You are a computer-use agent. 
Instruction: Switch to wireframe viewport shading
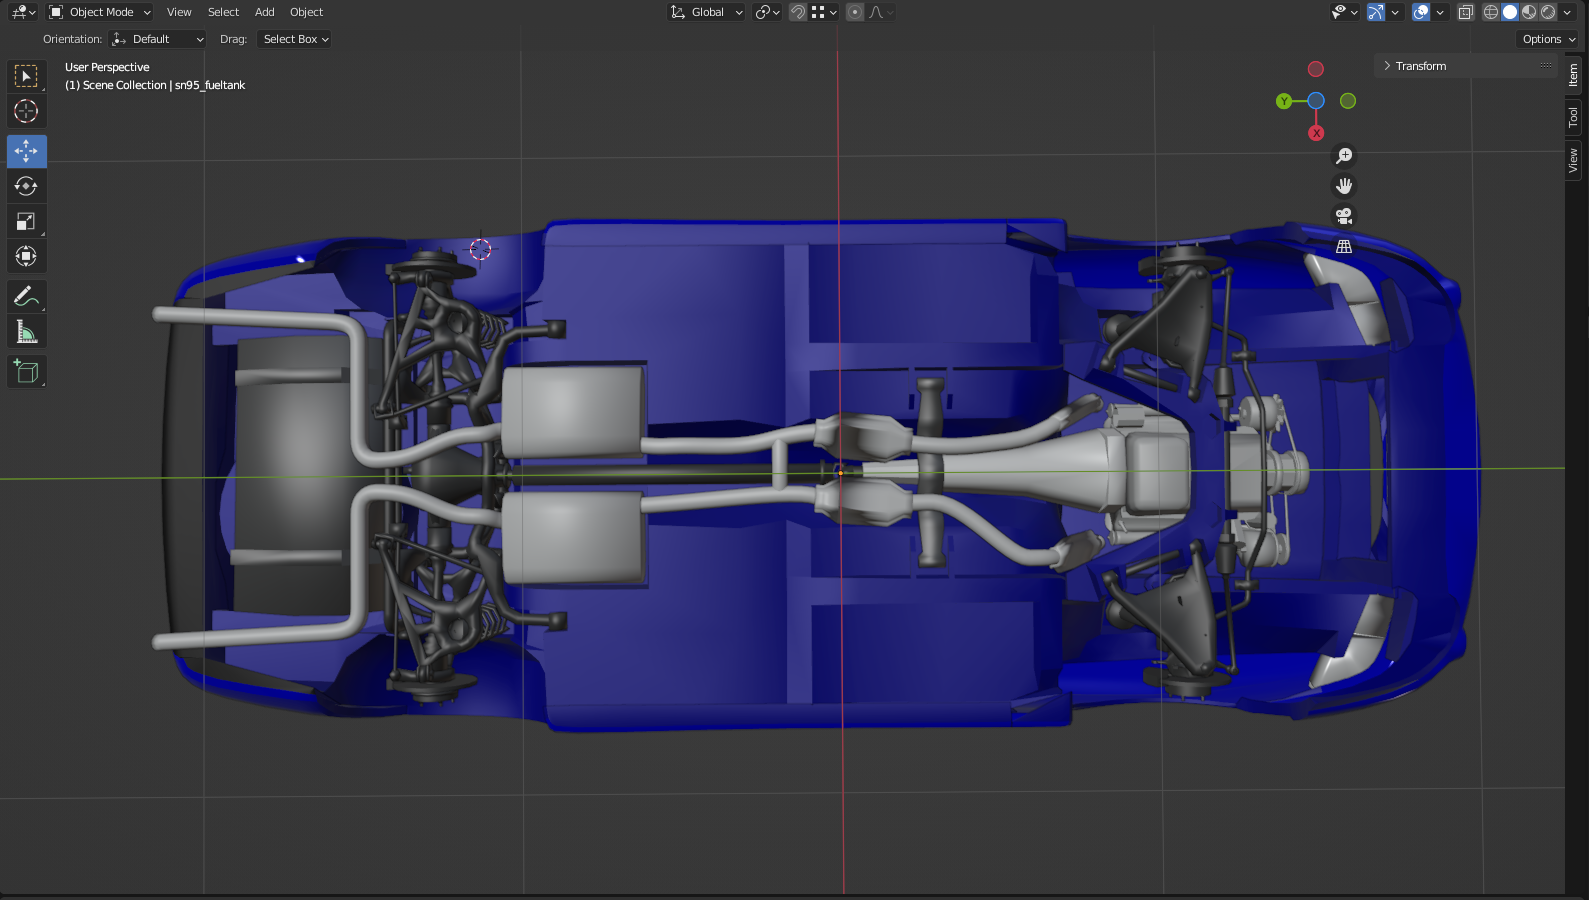[1491, 12]
